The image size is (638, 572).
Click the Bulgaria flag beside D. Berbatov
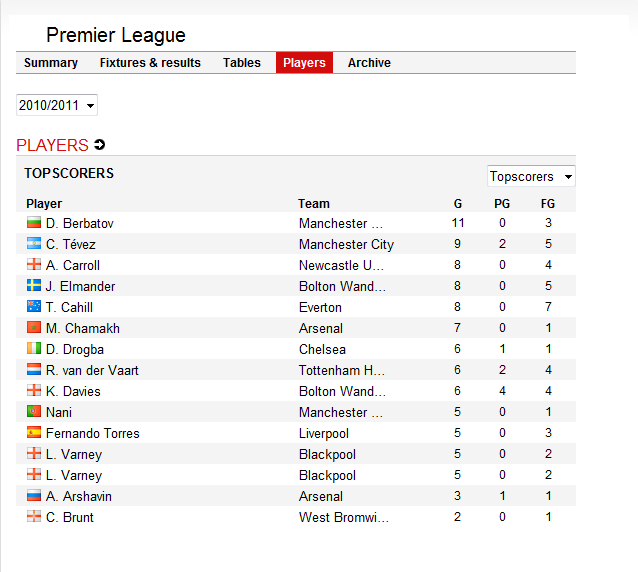pyautogui.click(x=34, y=222)
